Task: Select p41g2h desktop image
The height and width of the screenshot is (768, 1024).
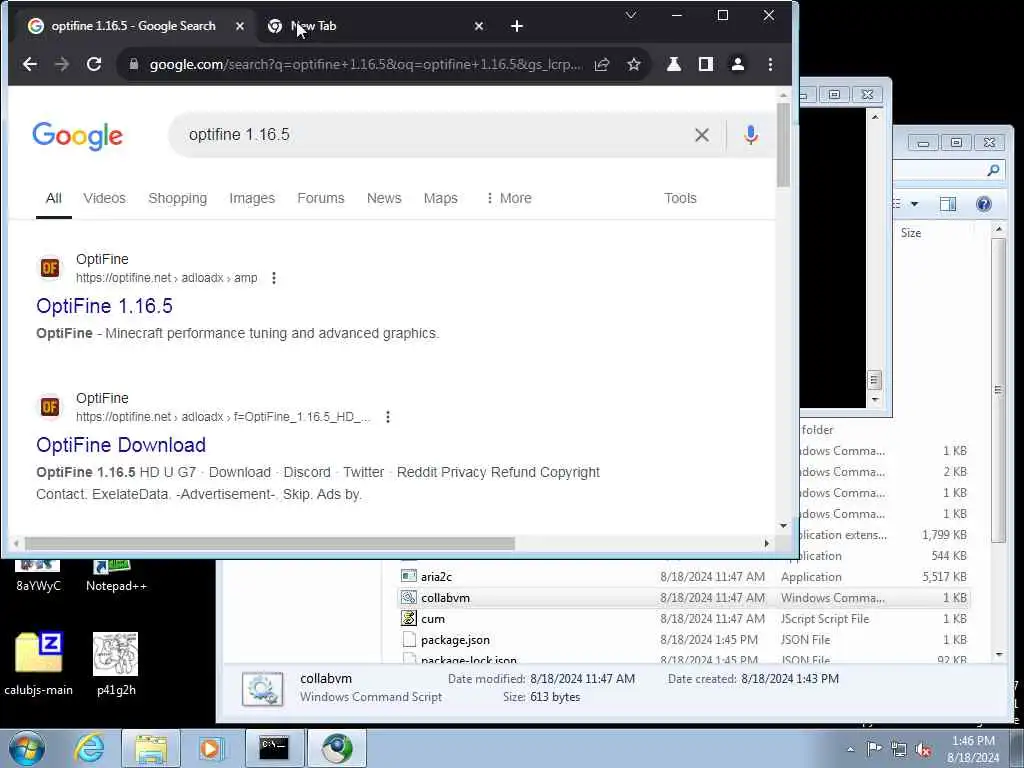Action: [116, 664]
